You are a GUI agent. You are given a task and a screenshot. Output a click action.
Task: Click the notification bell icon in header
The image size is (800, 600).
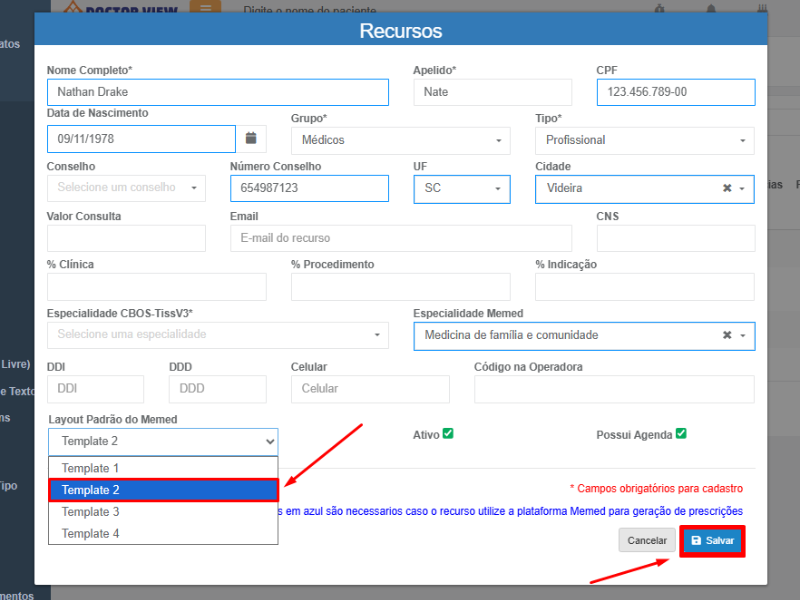[x=711, y=10]
